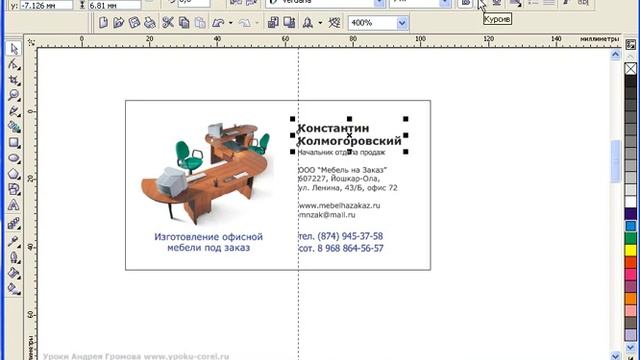This screenshot has height=360, width=640.
Task: Select the Rectangle tool
Action: pyautogui.click(x=13, y=142)
